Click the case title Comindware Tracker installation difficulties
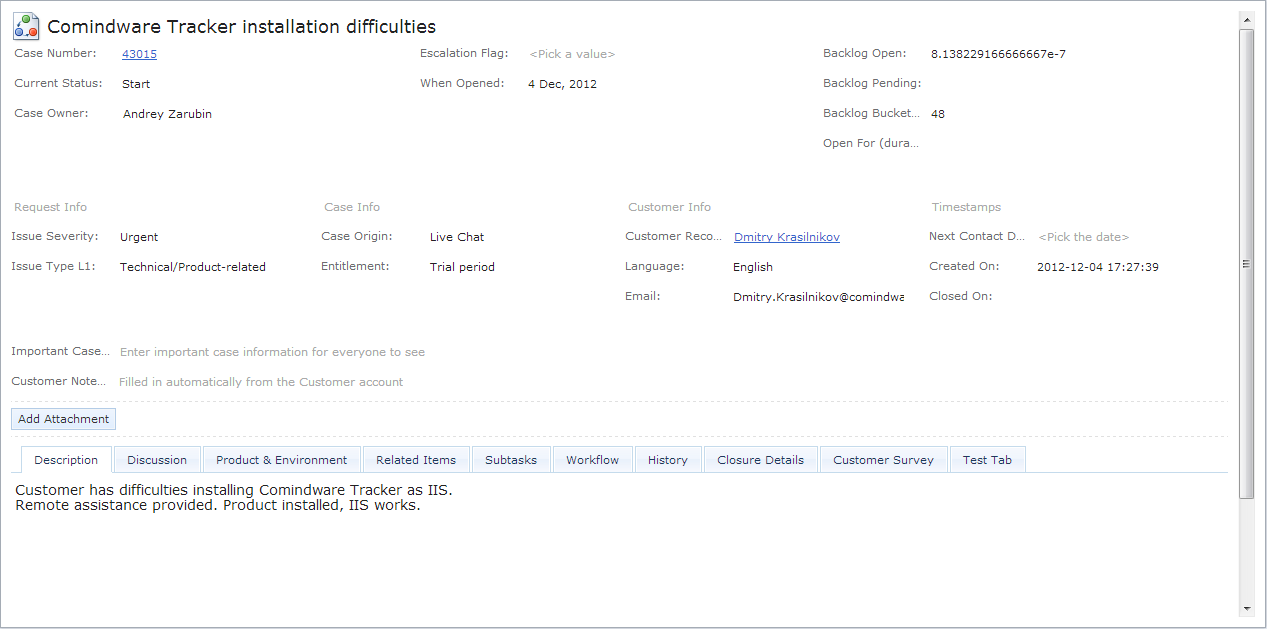The image size is (1267, 629). point(242,27)
